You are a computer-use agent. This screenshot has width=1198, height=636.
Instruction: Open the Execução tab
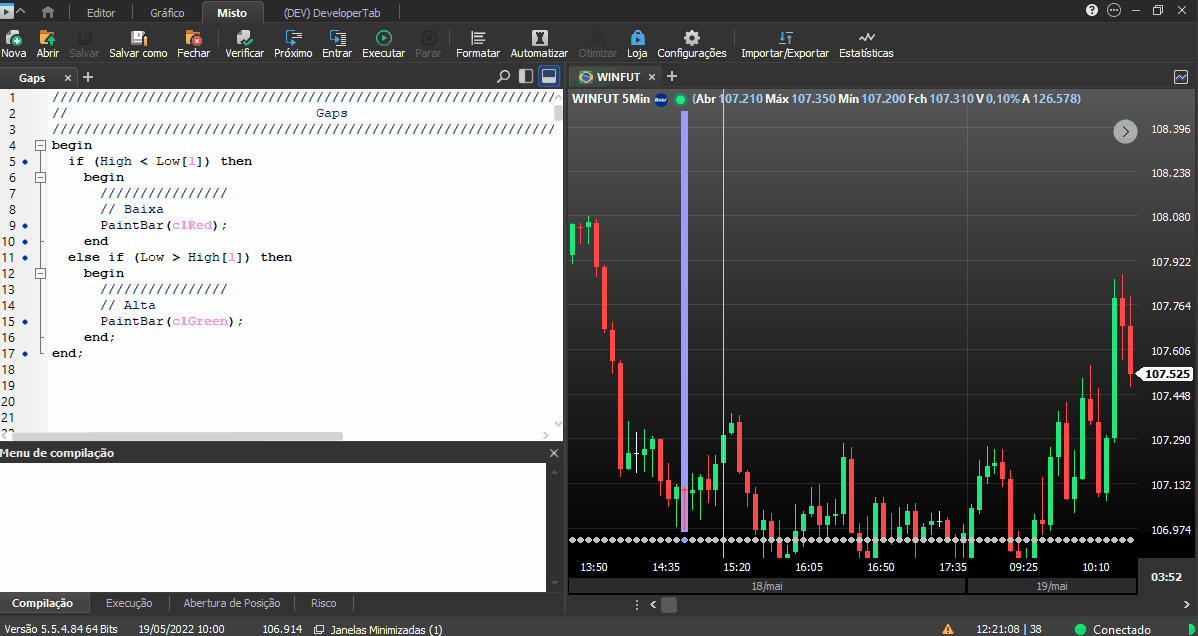(129, 603)
